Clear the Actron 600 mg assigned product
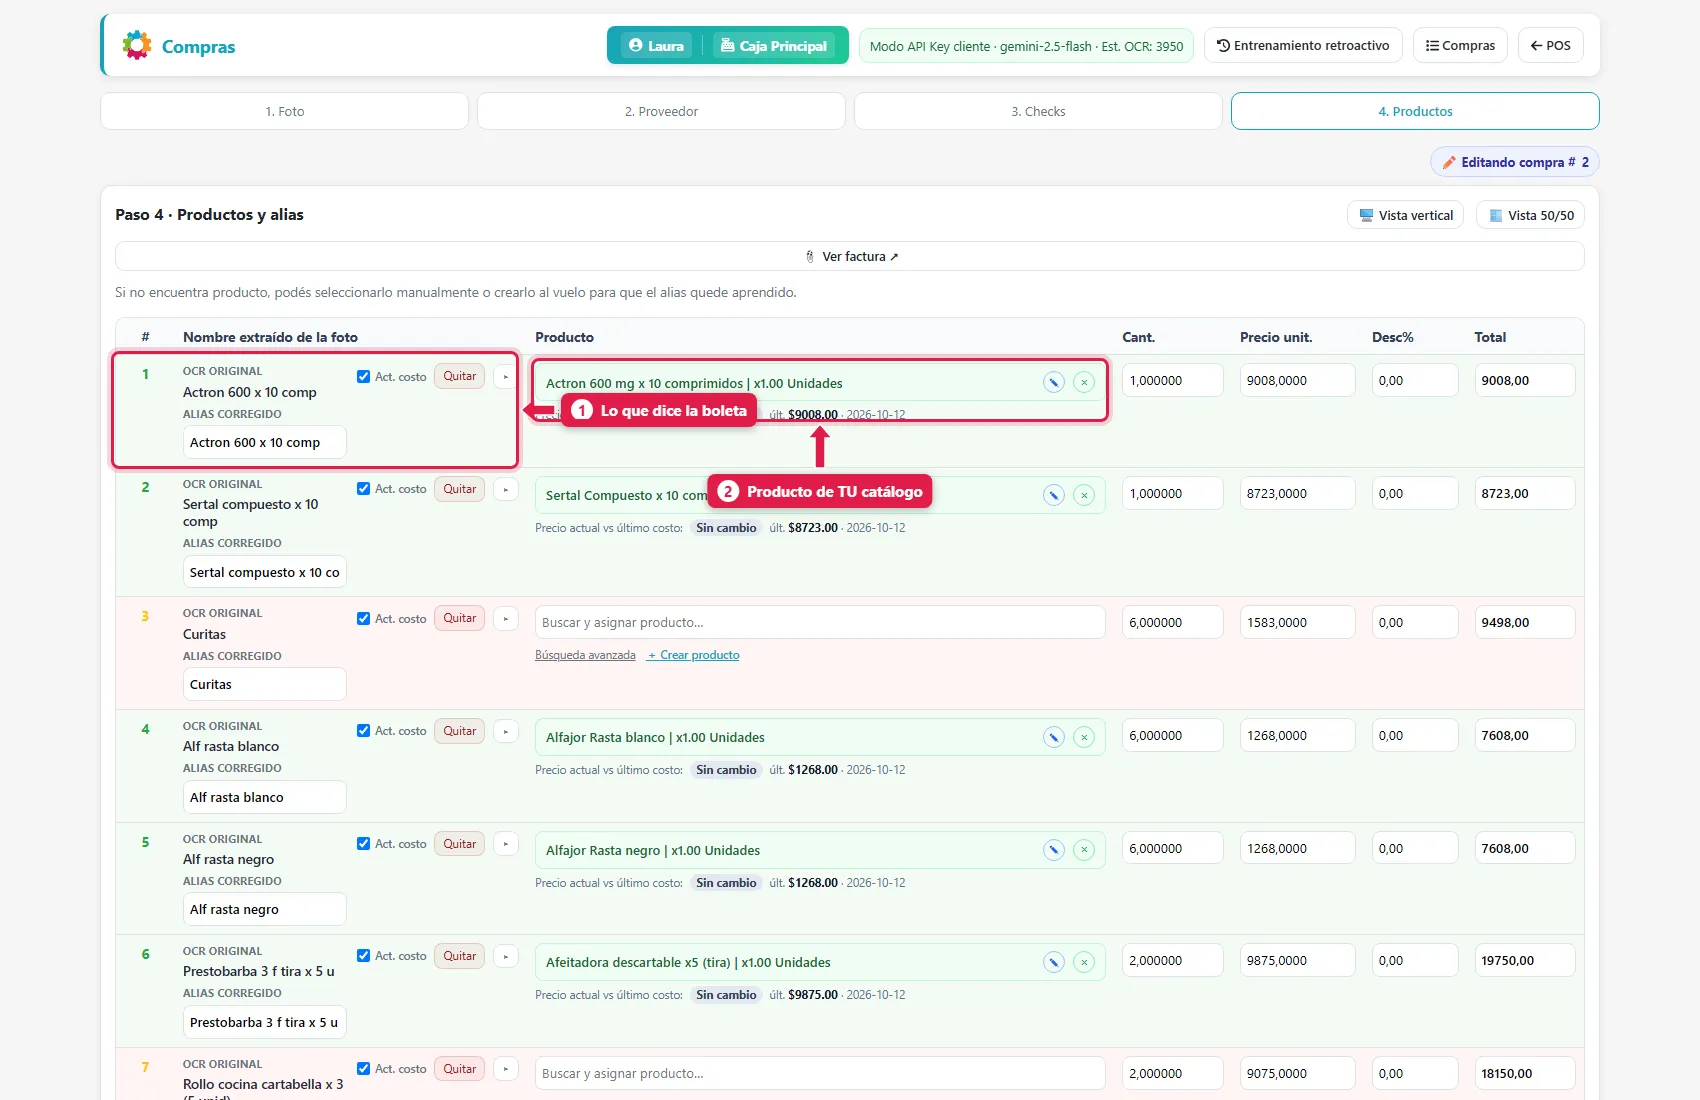Viewport: 1700px width, 1100px height. pyautogui.click(x=1084, y=382)
